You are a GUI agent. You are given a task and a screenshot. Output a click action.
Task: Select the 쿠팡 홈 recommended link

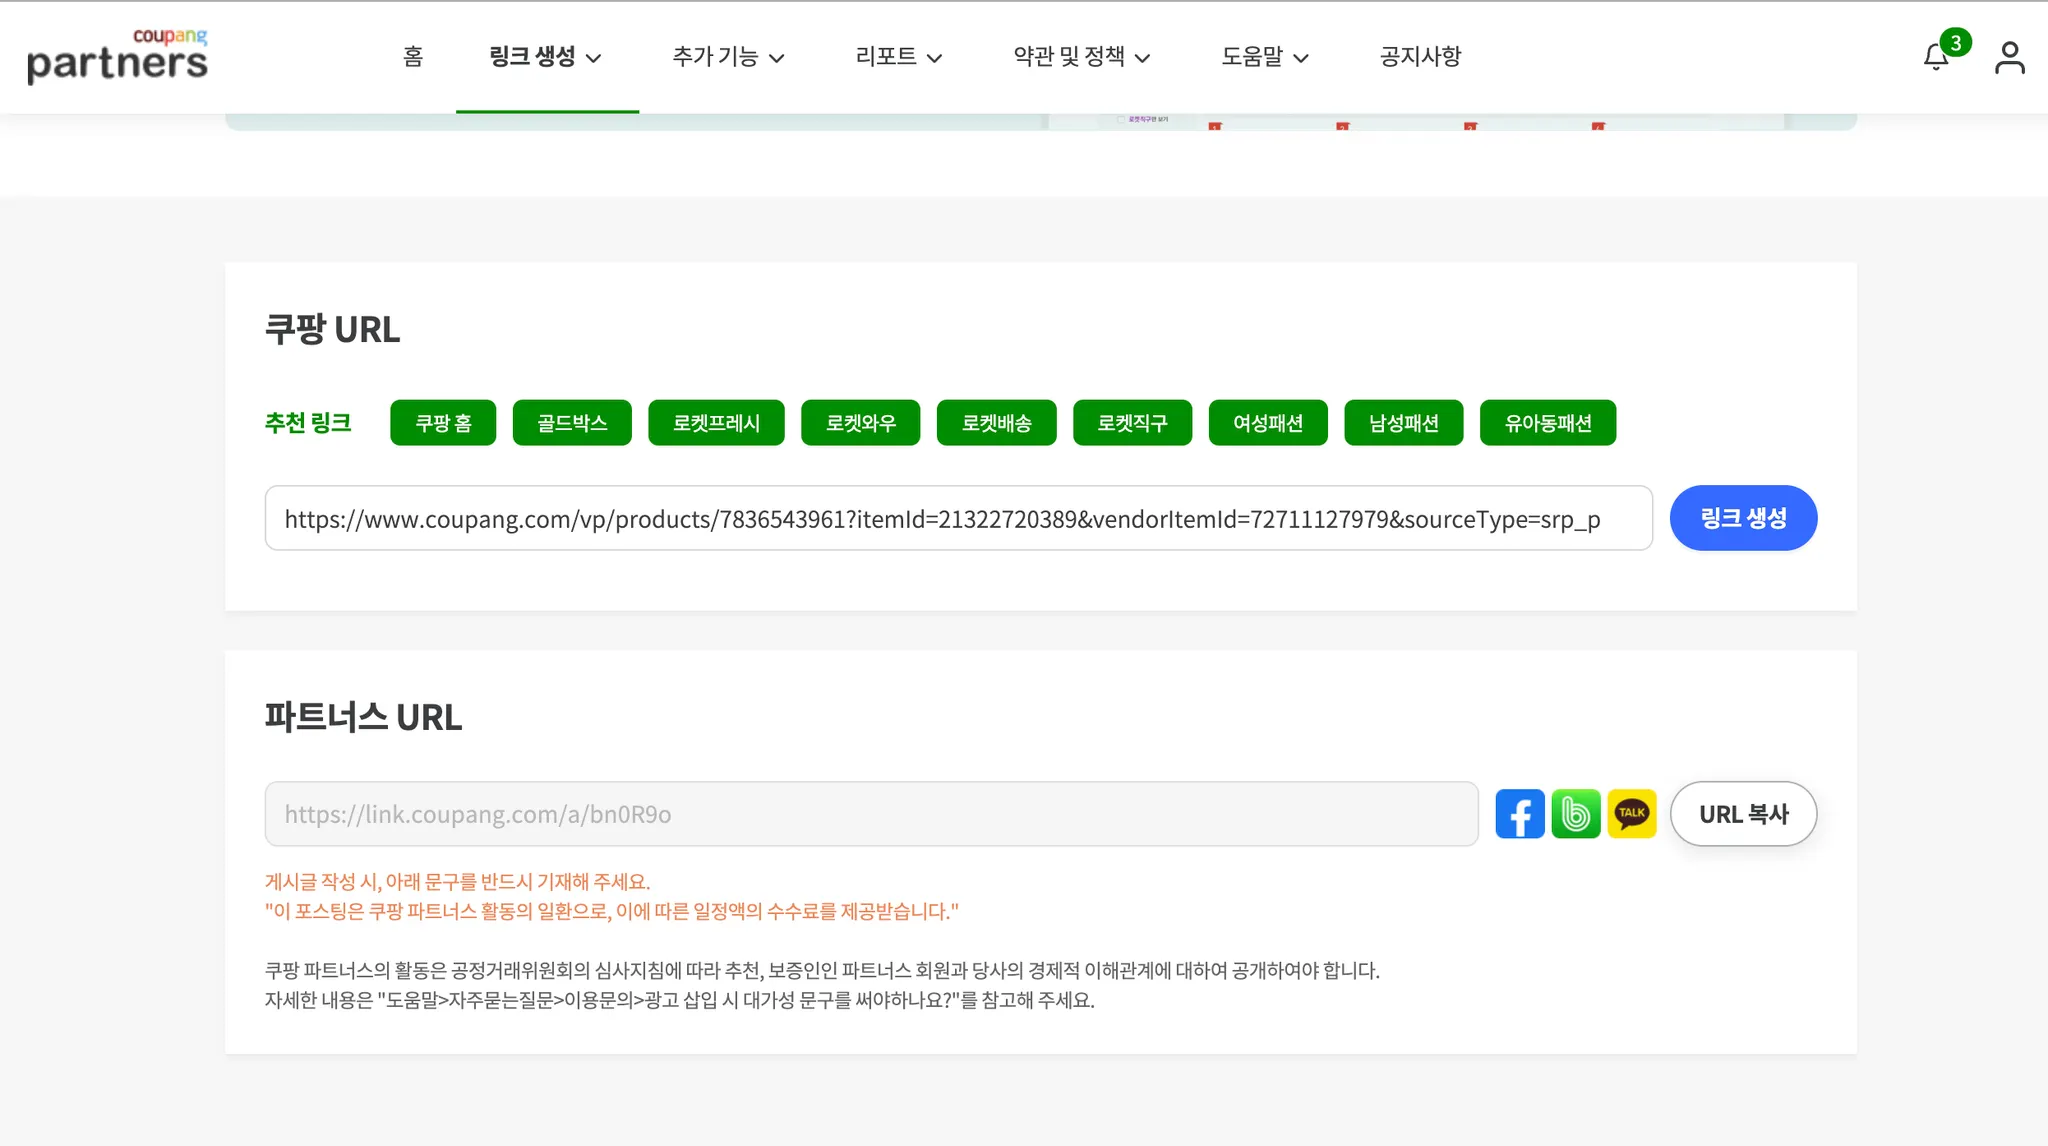[x=443, y=423]
